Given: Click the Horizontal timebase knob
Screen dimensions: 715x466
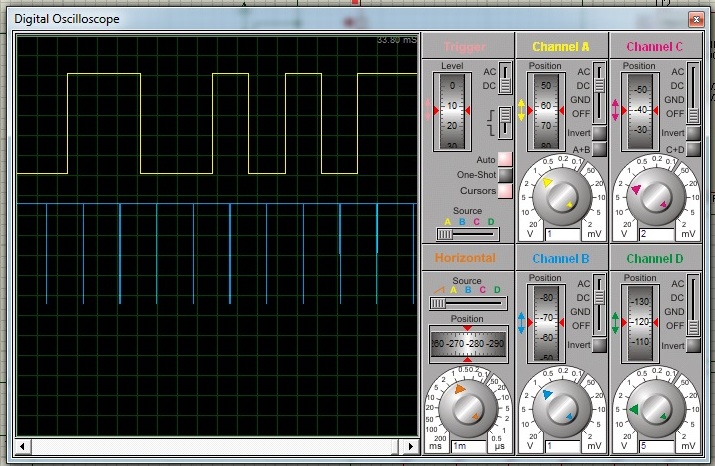Looking at the screenshot, I should click(x=468, y=409).
